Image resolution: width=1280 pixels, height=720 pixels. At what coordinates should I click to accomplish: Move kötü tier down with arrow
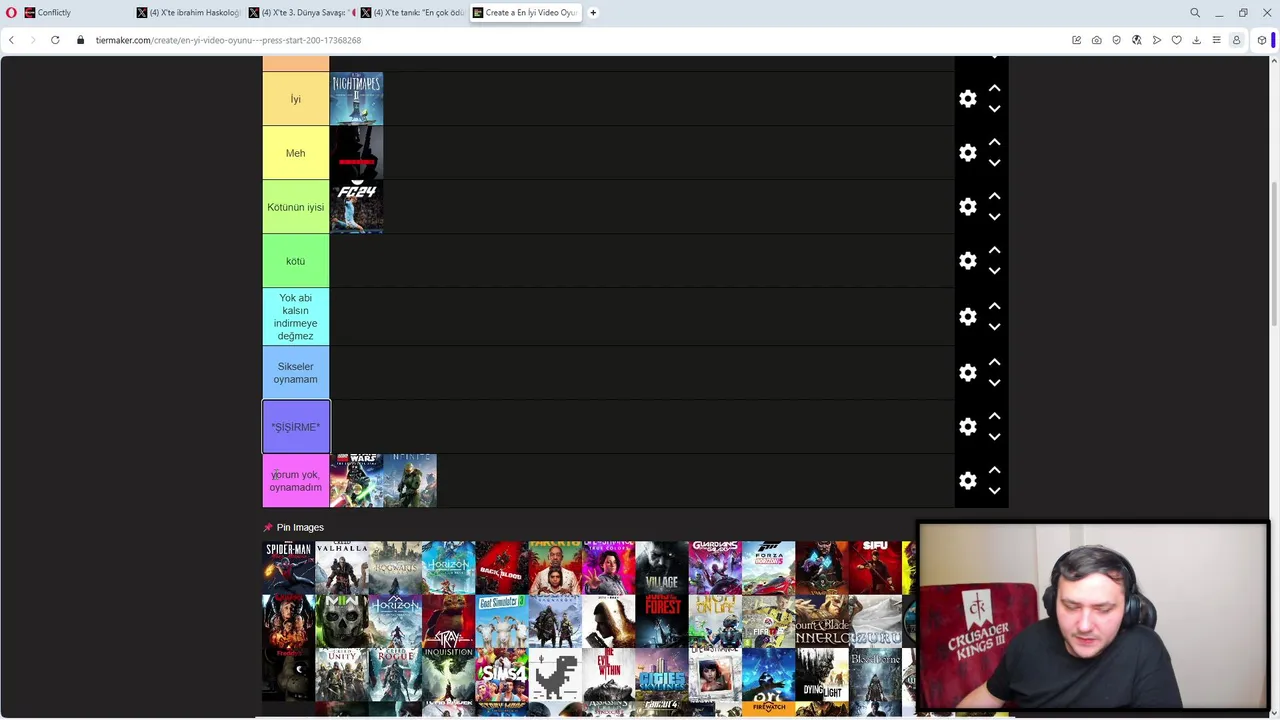[994, 271]
